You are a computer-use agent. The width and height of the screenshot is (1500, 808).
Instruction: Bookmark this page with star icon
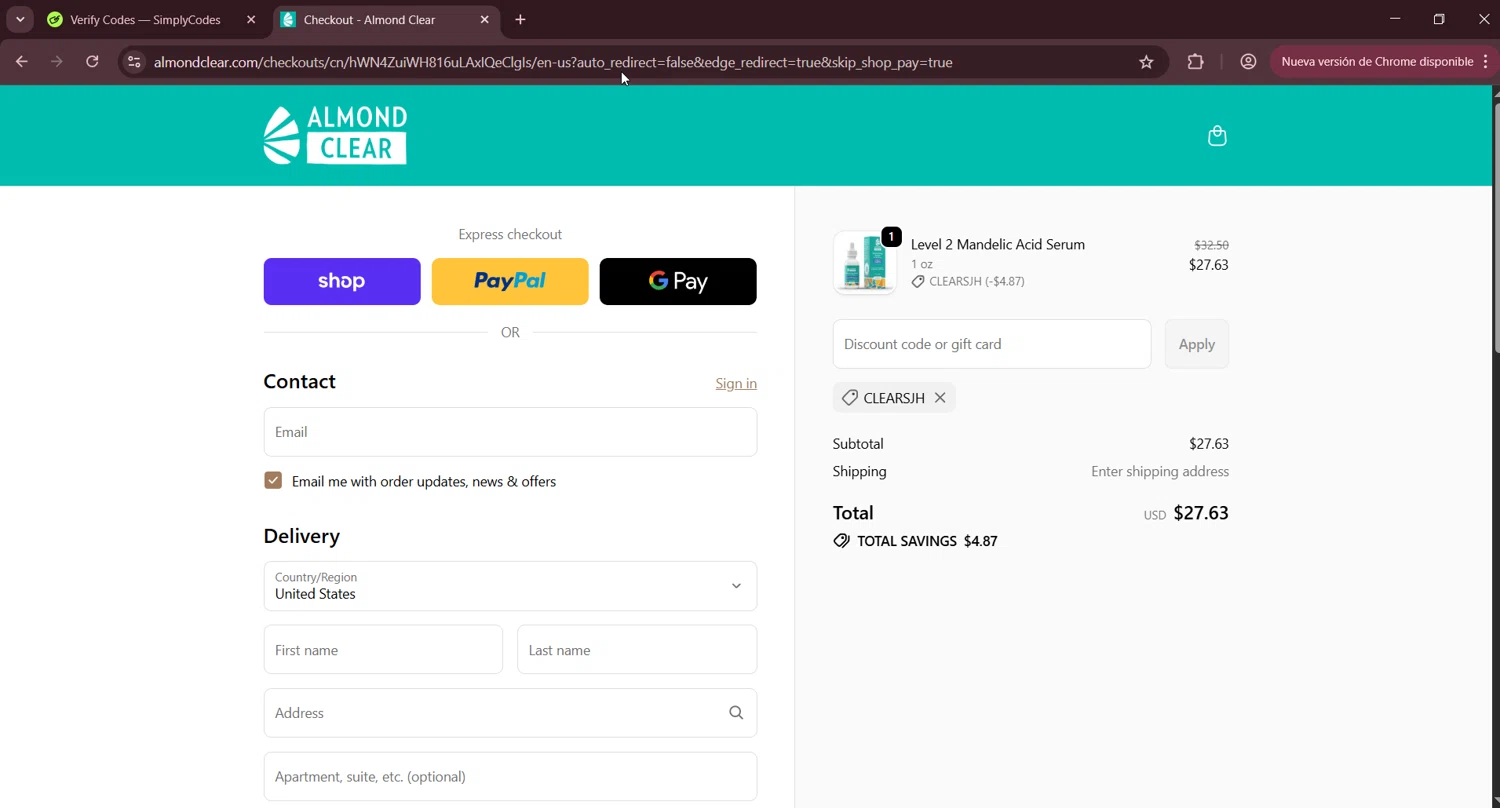[x=1146, y=62]
